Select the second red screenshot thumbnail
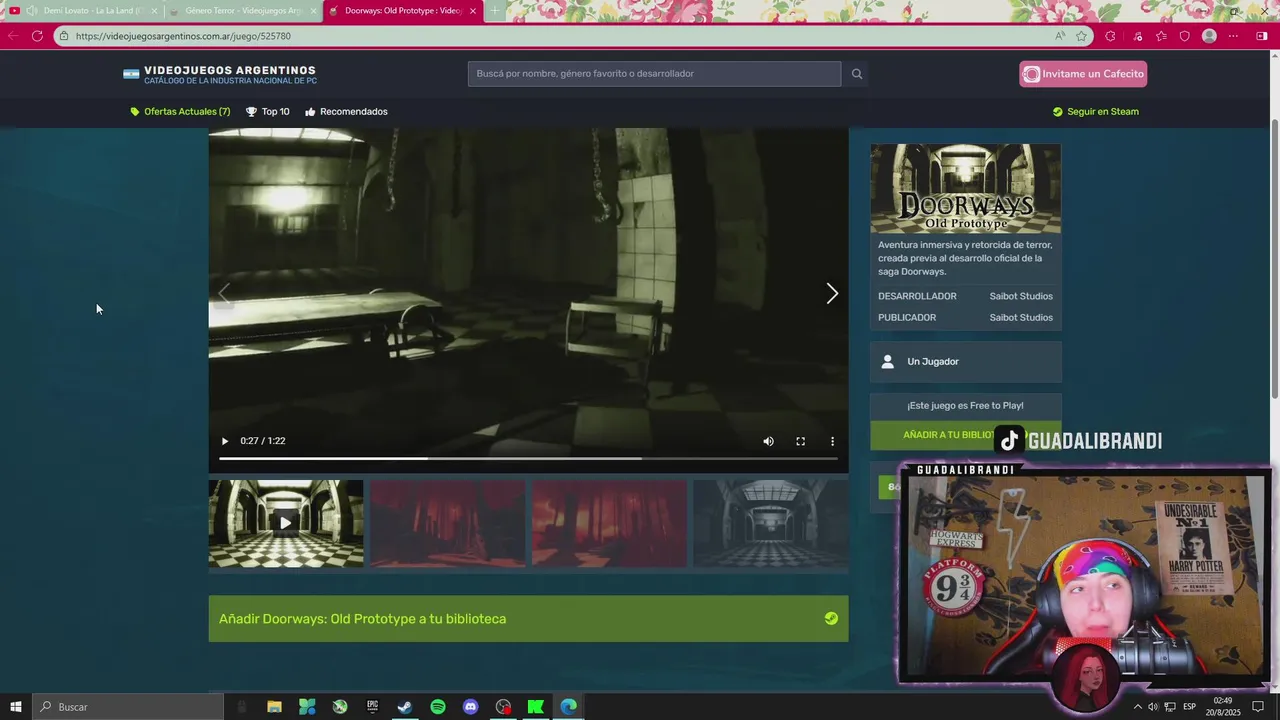This screenshot has height=720, width=1280. coord(447,523)
